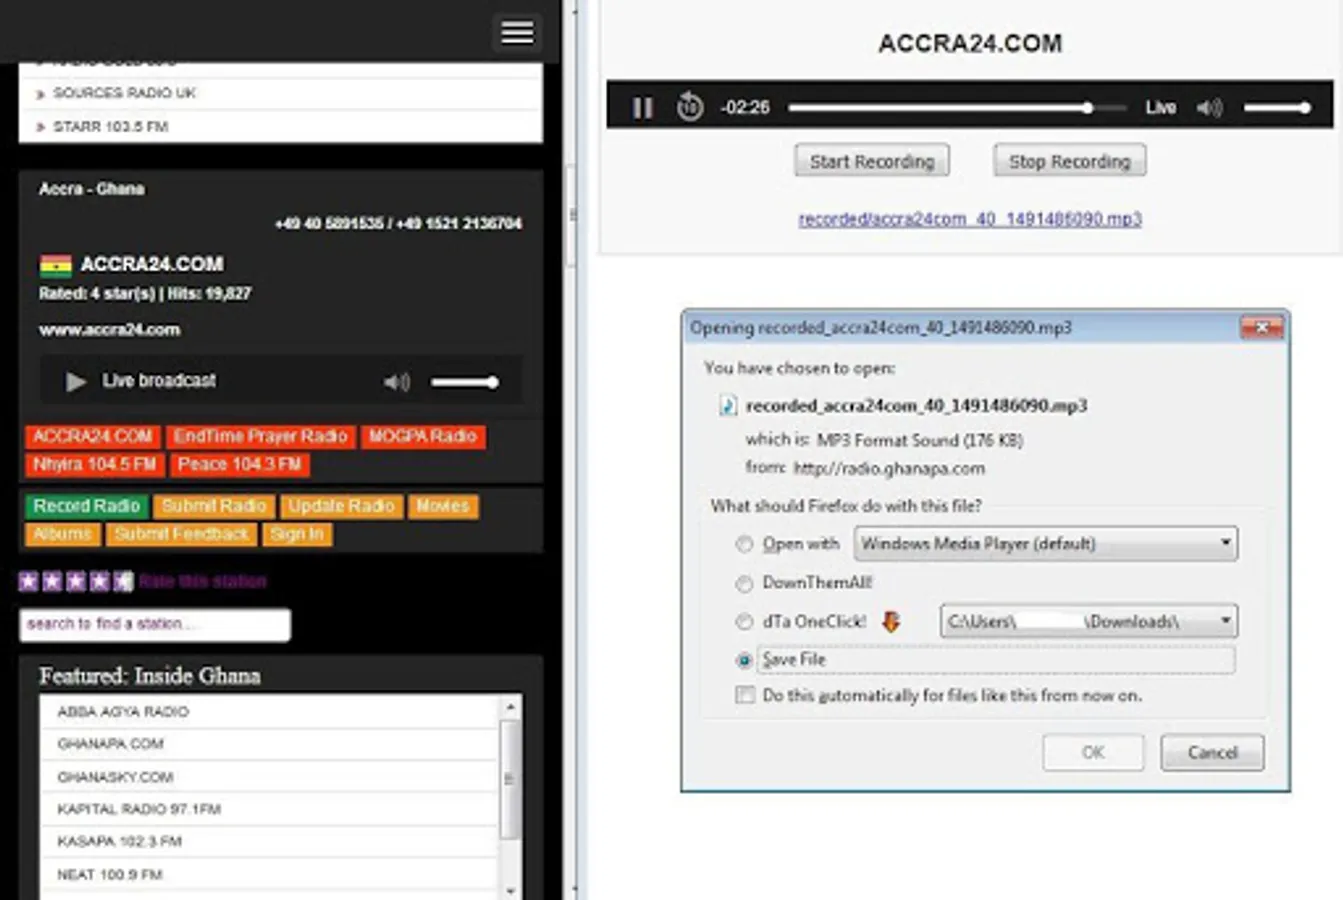This screenshot has width=1343, height=900.
Task: Click the rewind 10 seconds icon
Action: [x=690, y=106]
